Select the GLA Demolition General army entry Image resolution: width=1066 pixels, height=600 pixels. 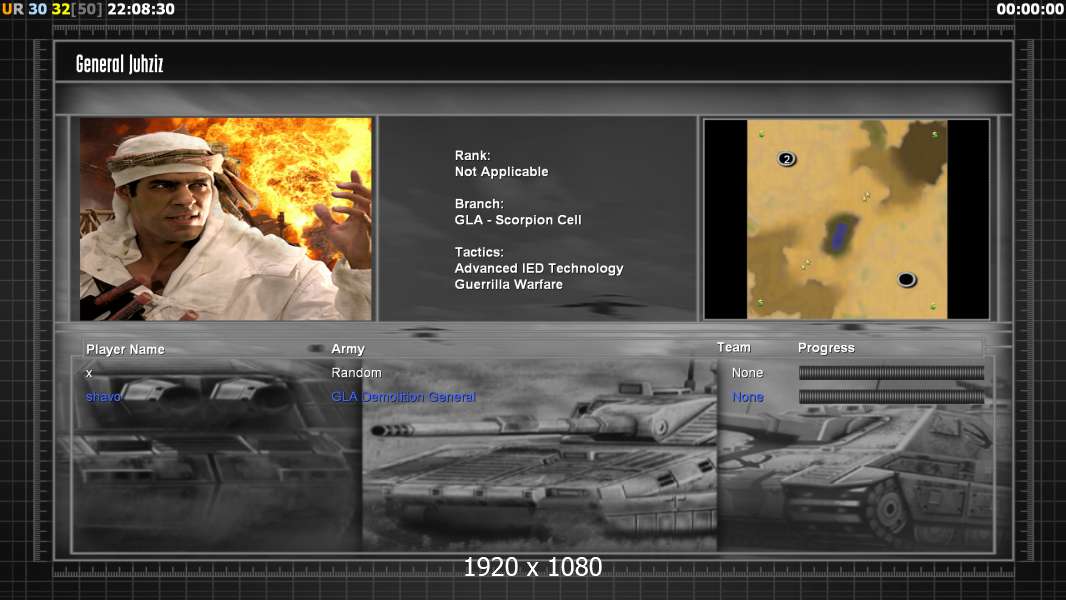403,397
